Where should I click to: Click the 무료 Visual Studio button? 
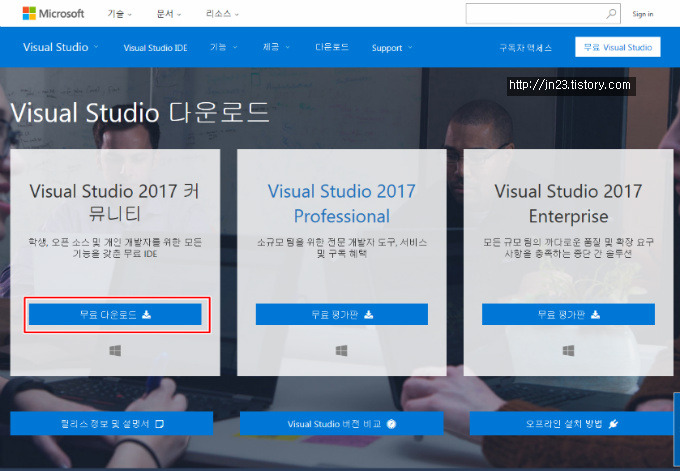(x=618, y=47)
